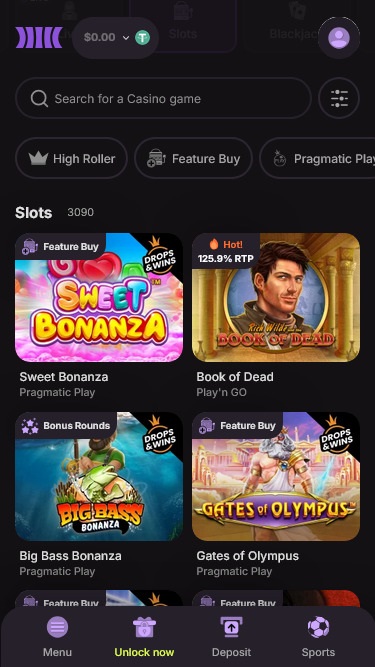Expand the $0.00 balance dropdown chevron

126,38
